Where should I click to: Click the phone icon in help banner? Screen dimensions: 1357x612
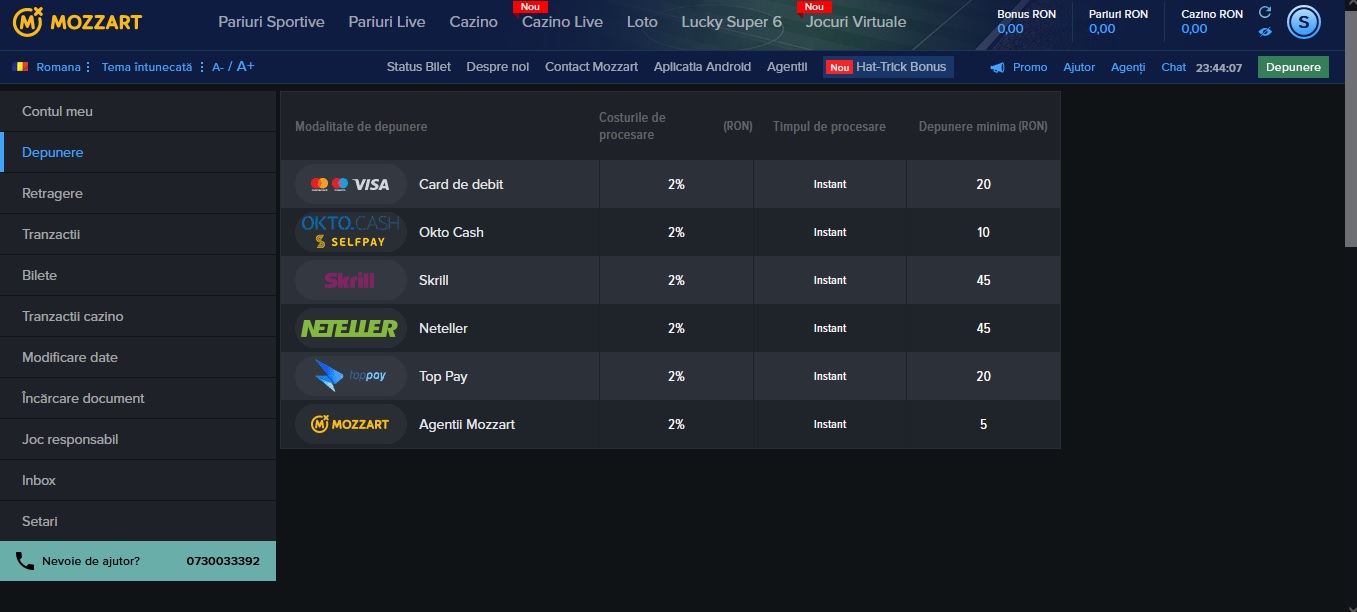(25, 561)
